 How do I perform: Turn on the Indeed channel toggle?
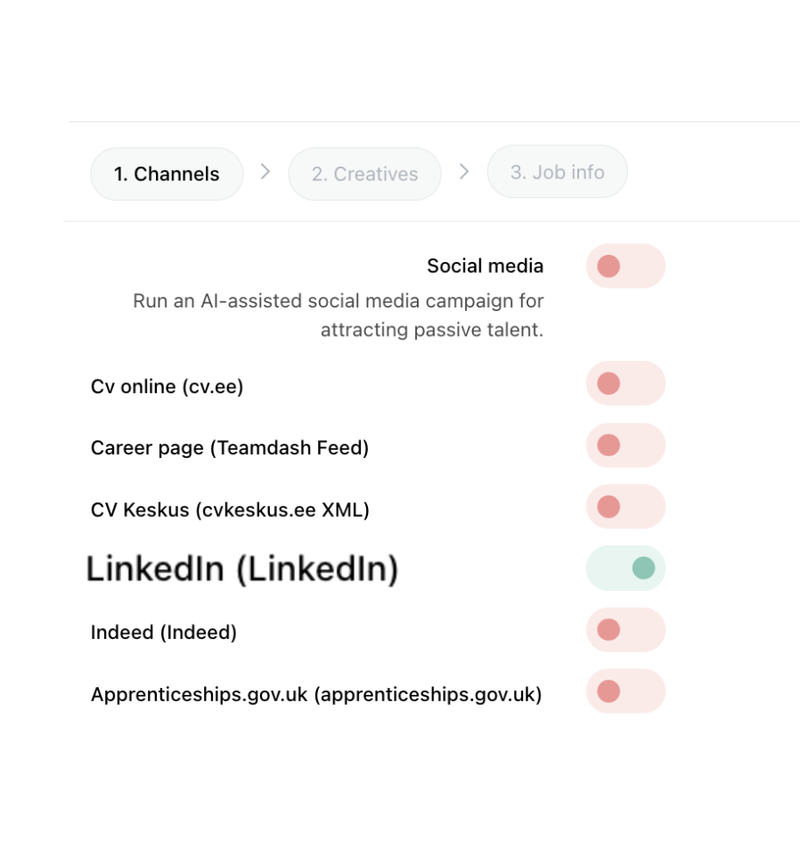[625, 629]
